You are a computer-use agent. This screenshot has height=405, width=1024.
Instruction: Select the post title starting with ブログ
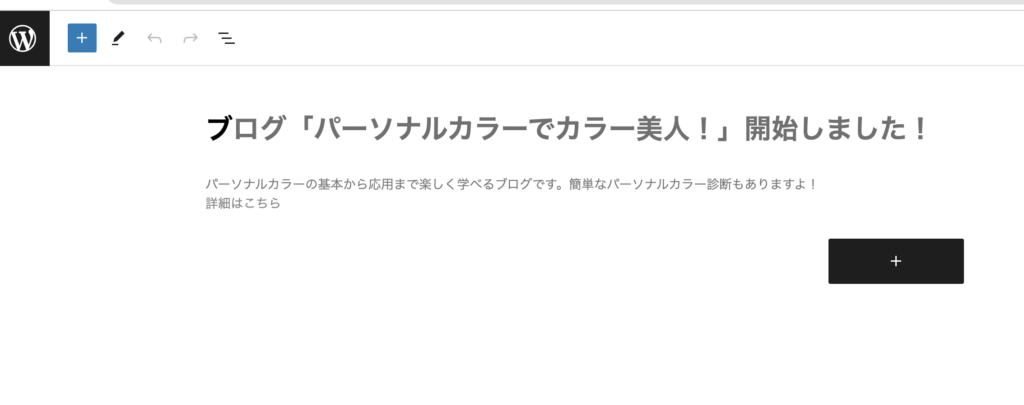(x=566, y=129)
